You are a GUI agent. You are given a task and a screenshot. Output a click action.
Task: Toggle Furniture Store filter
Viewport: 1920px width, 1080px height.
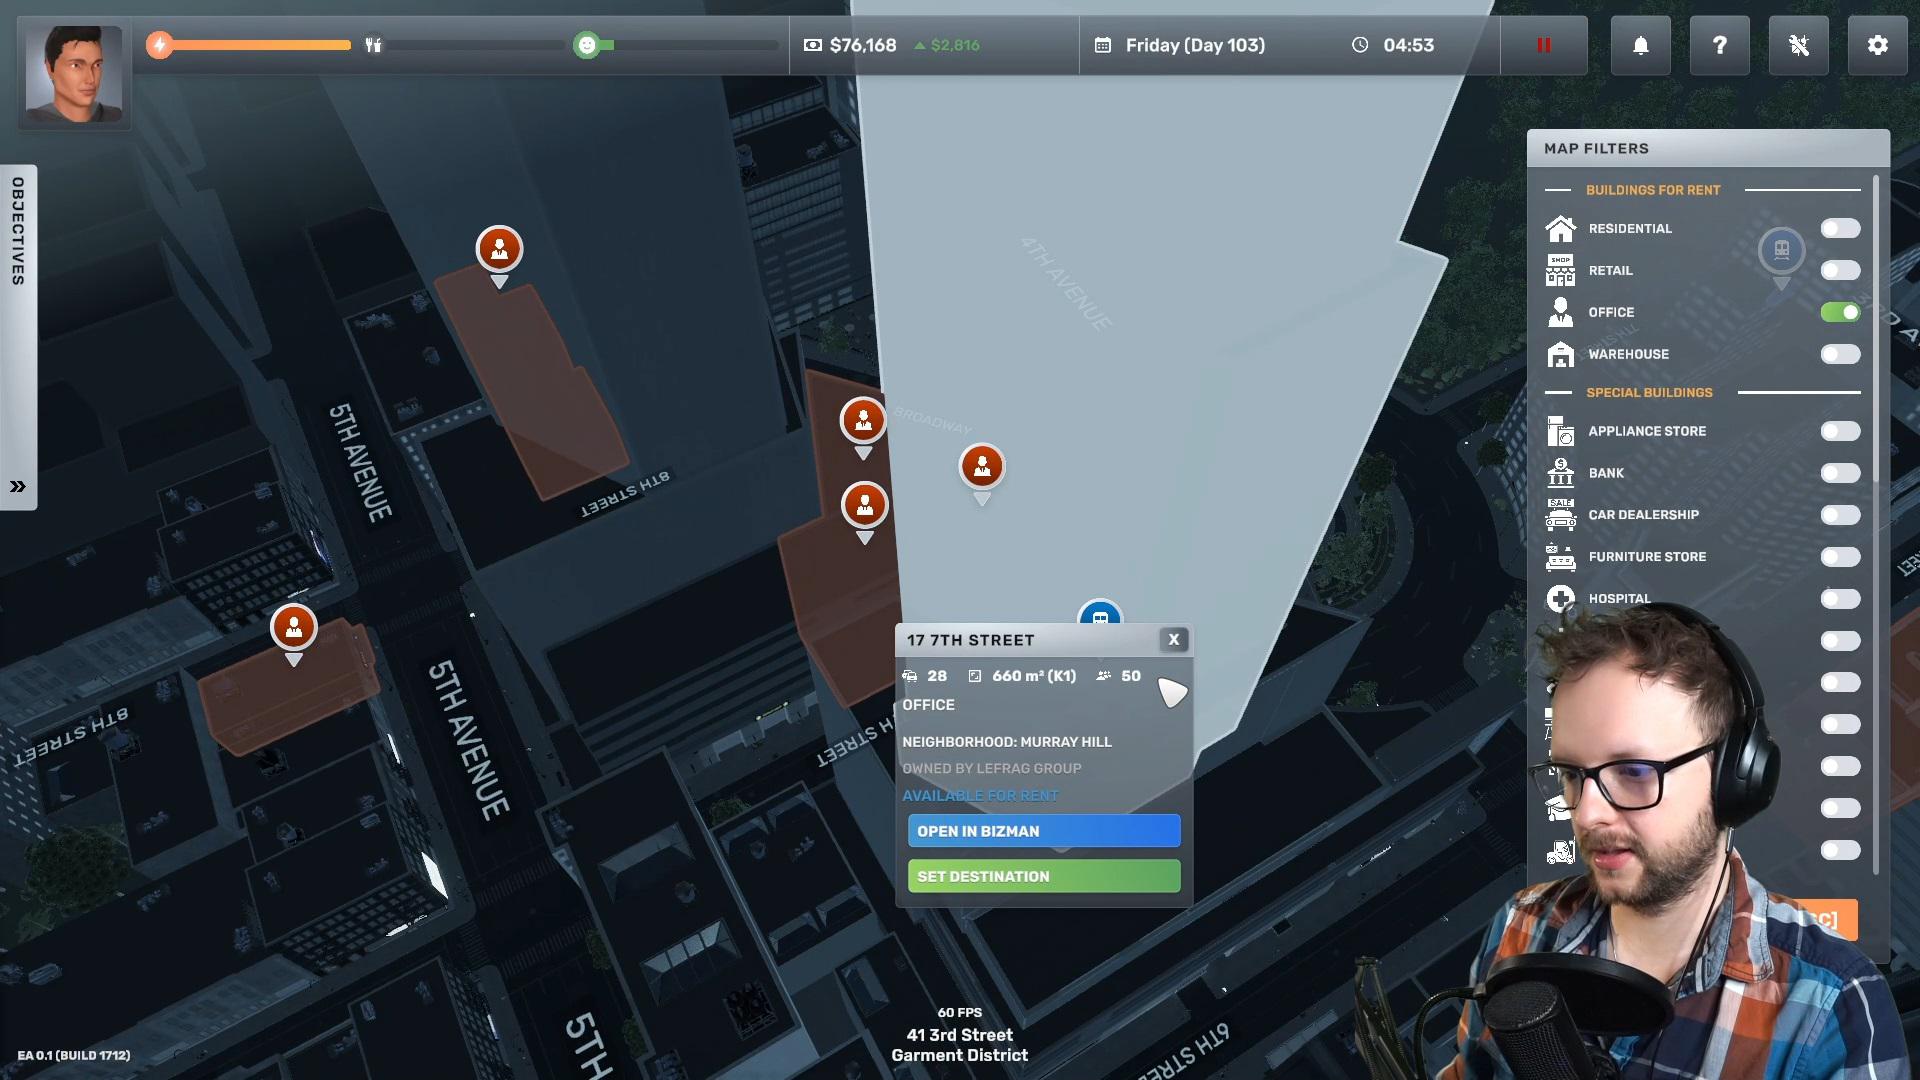point(1840,558)
